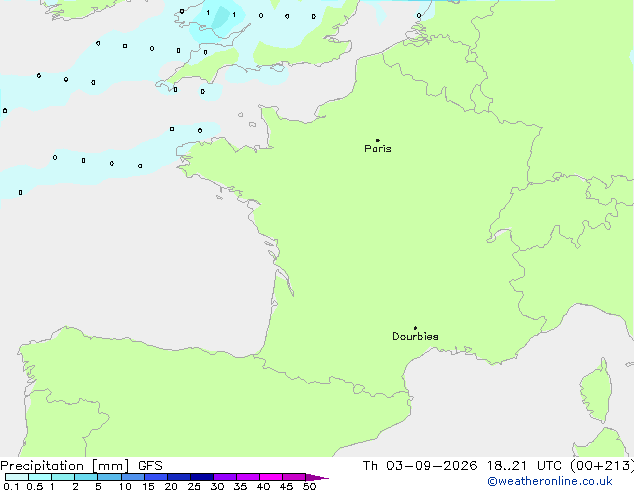Select the Paris city label
Image resolution: width=634 pixels, height=490 pixels.
(378, 148)
